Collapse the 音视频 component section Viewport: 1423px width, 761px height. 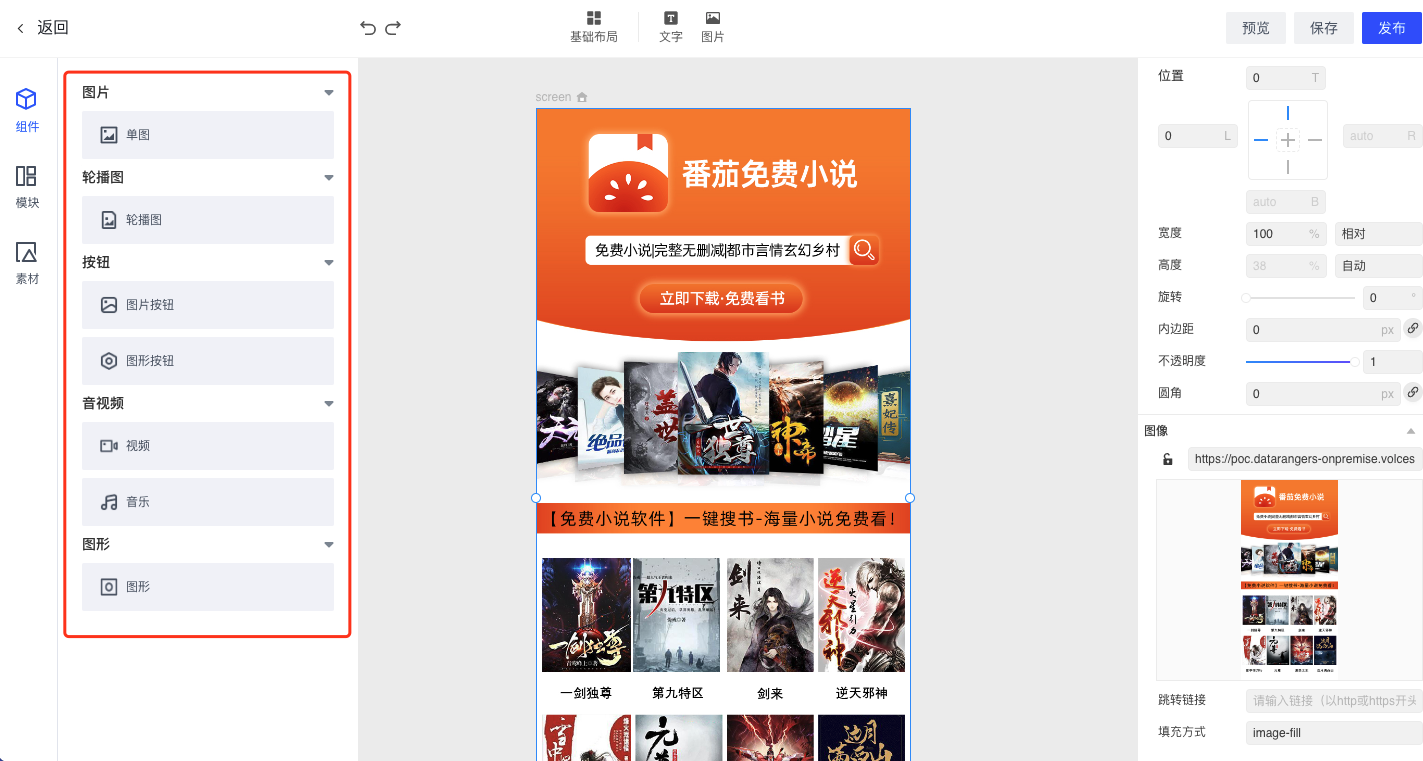coord(329,403)
